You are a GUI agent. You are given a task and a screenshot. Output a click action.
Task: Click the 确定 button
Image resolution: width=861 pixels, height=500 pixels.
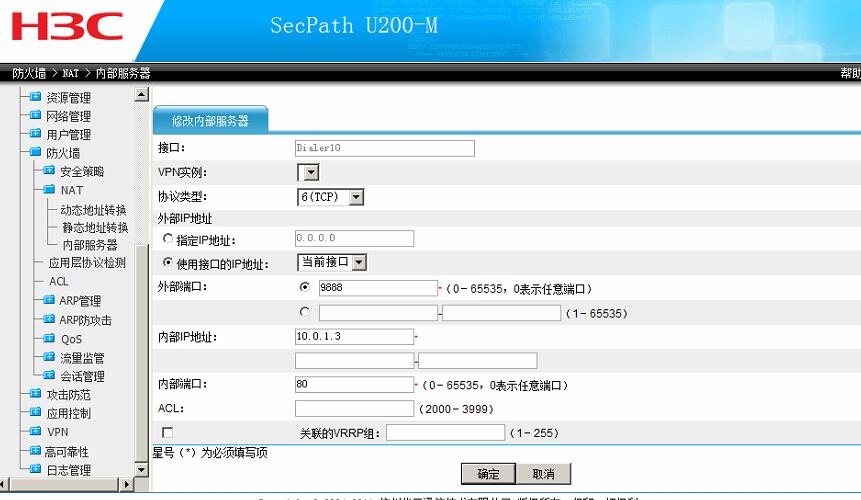click(x=488, y=474)
